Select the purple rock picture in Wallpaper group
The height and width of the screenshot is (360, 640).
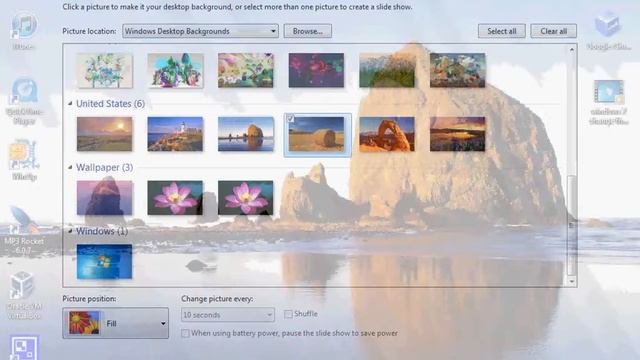click(104, 198)
